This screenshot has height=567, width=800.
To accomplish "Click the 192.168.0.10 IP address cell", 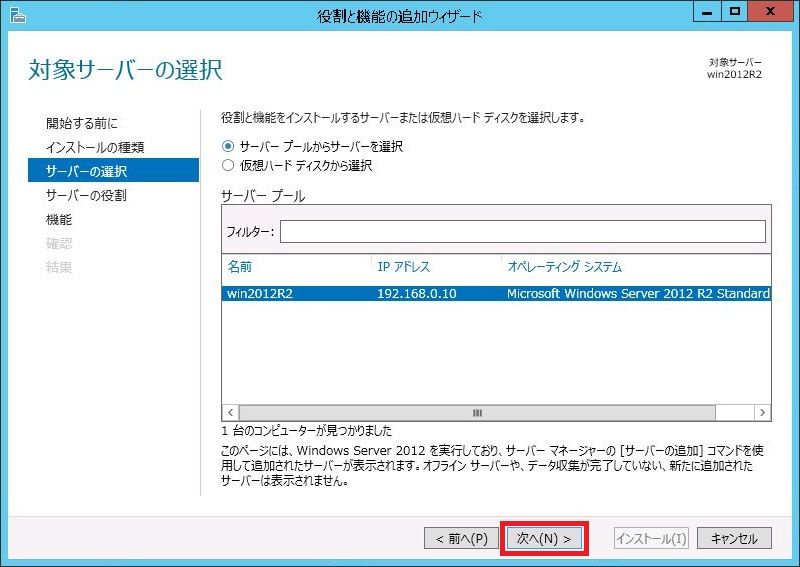I will pos(417,293).
